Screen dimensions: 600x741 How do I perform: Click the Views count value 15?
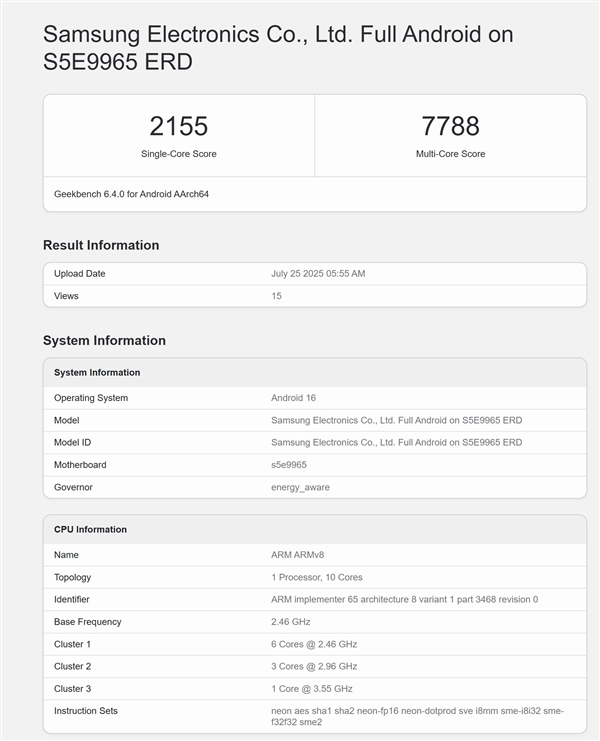pos(277,296)
